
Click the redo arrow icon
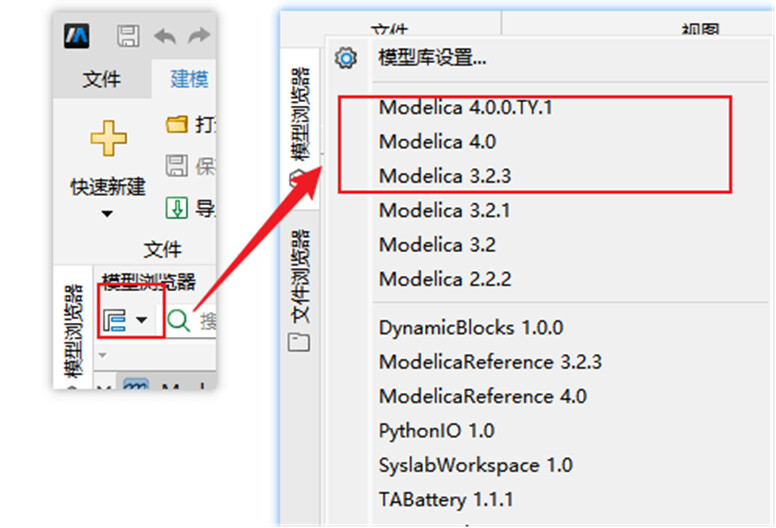point(199,35)
